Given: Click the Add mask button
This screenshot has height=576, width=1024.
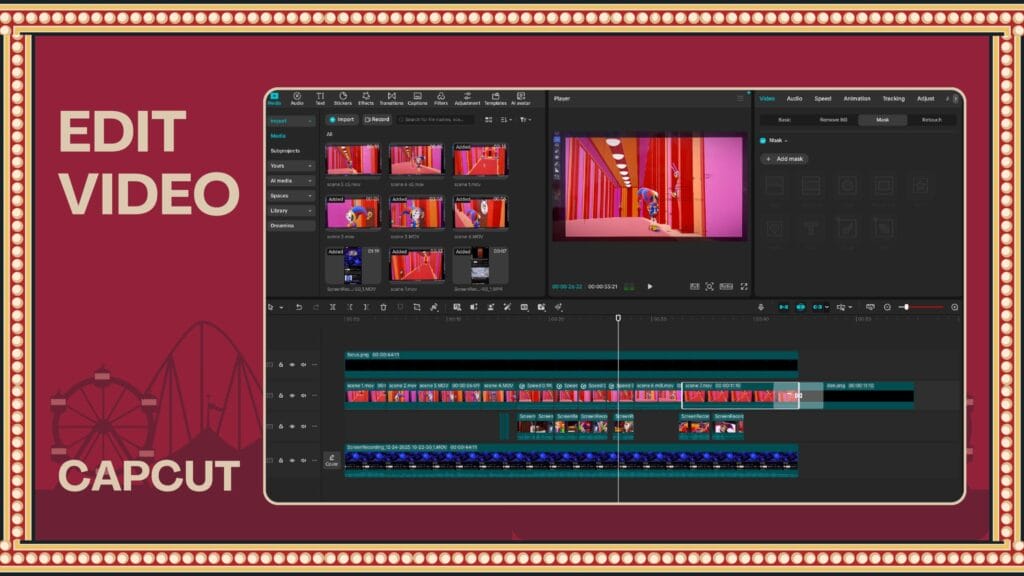Looking at the screenshot, I should pos(784,159).
